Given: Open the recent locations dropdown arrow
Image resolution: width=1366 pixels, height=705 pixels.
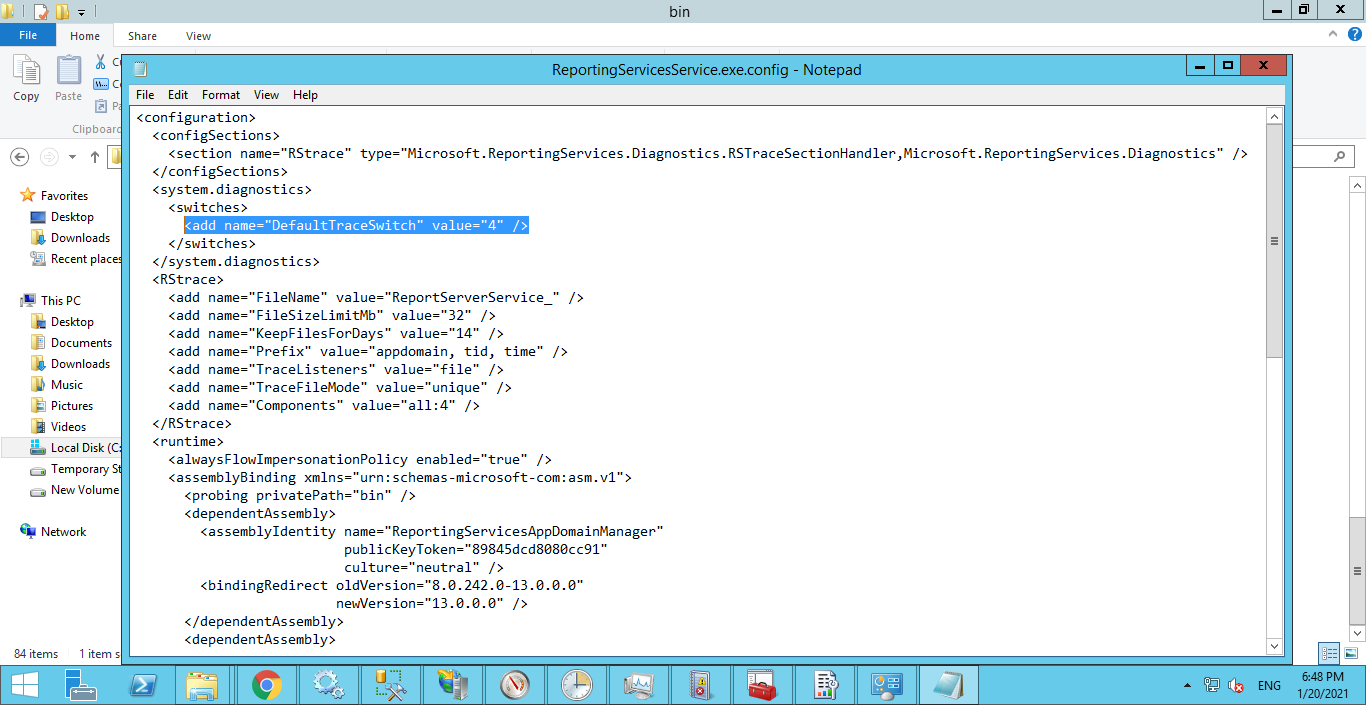Looking at the screenshot, I should [x=72, y=157].
